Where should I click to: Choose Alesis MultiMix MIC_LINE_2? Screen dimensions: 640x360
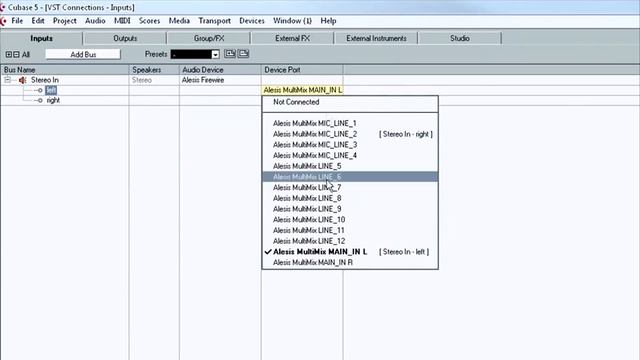(350, 134)
